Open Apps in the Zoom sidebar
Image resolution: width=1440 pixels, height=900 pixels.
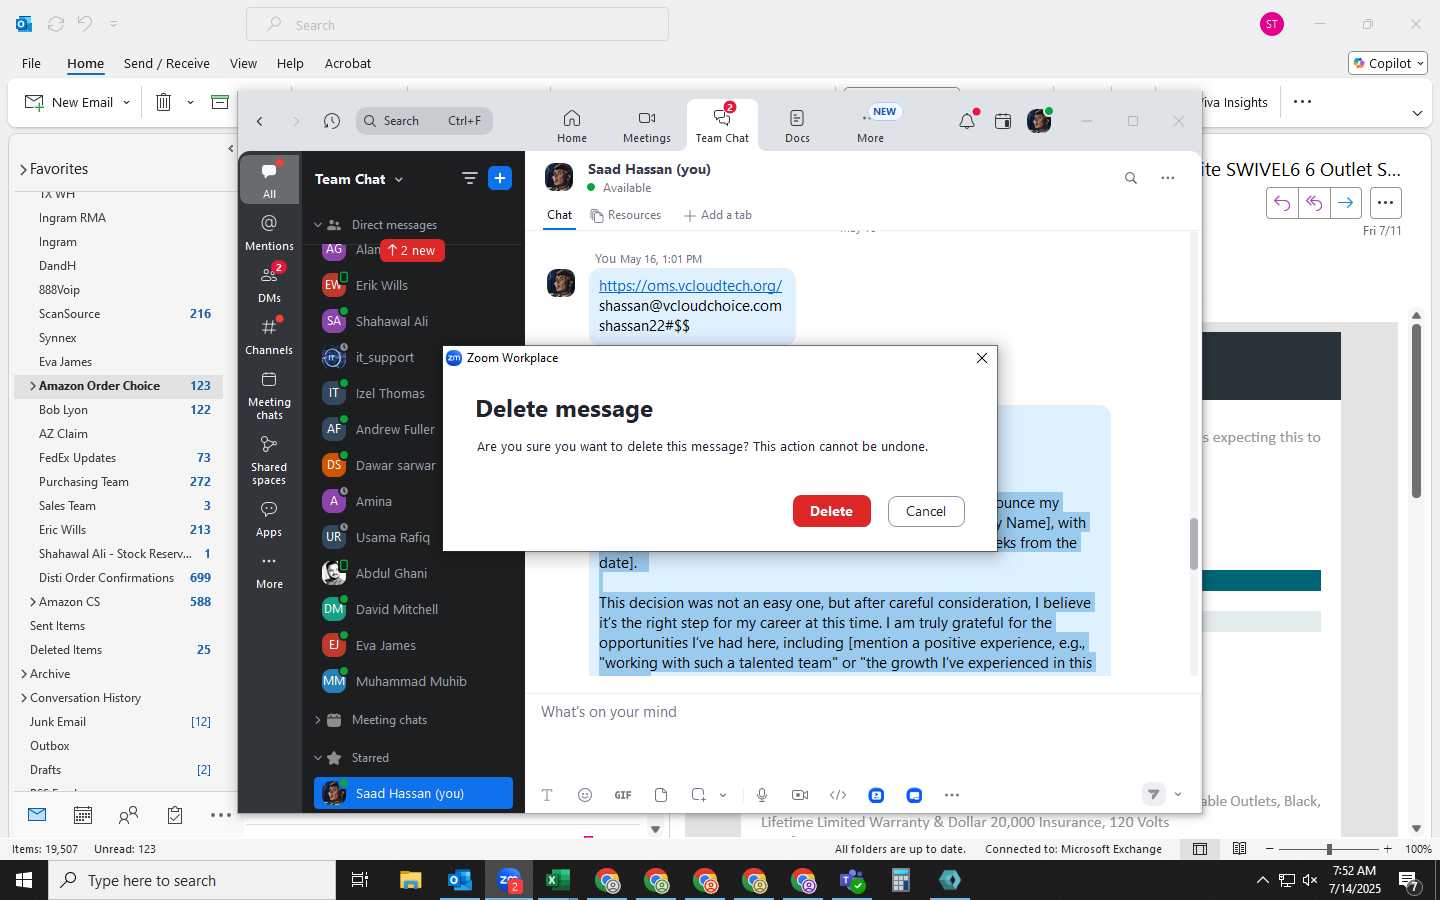click(269, 519)
